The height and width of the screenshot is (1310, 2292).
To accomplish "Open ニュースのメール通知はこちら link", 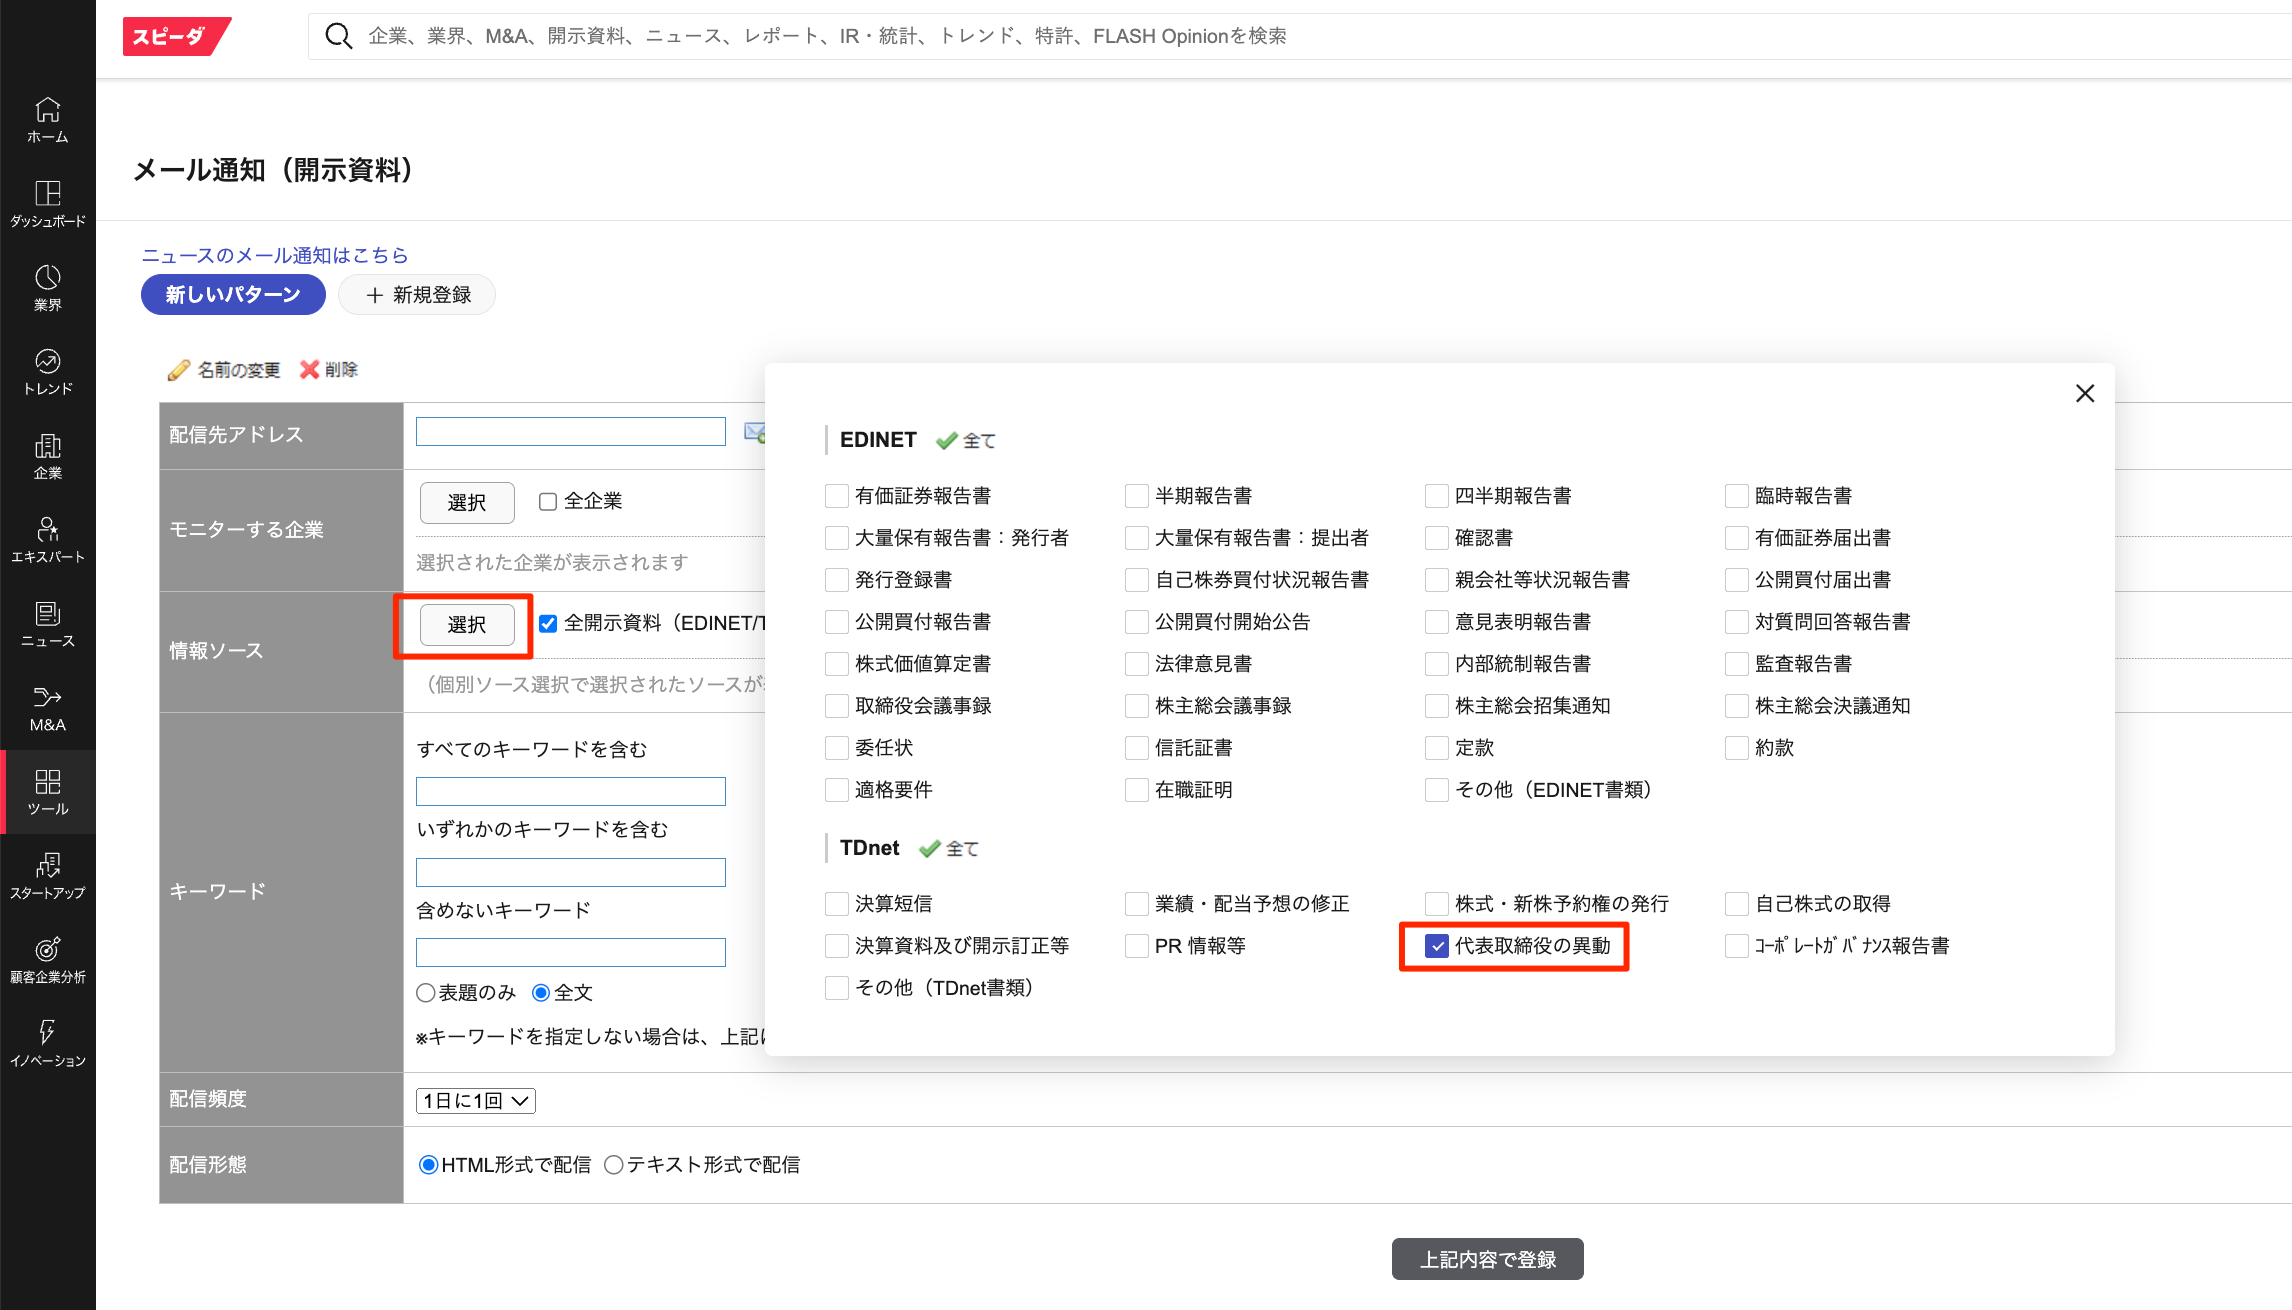I will [275, 255].
